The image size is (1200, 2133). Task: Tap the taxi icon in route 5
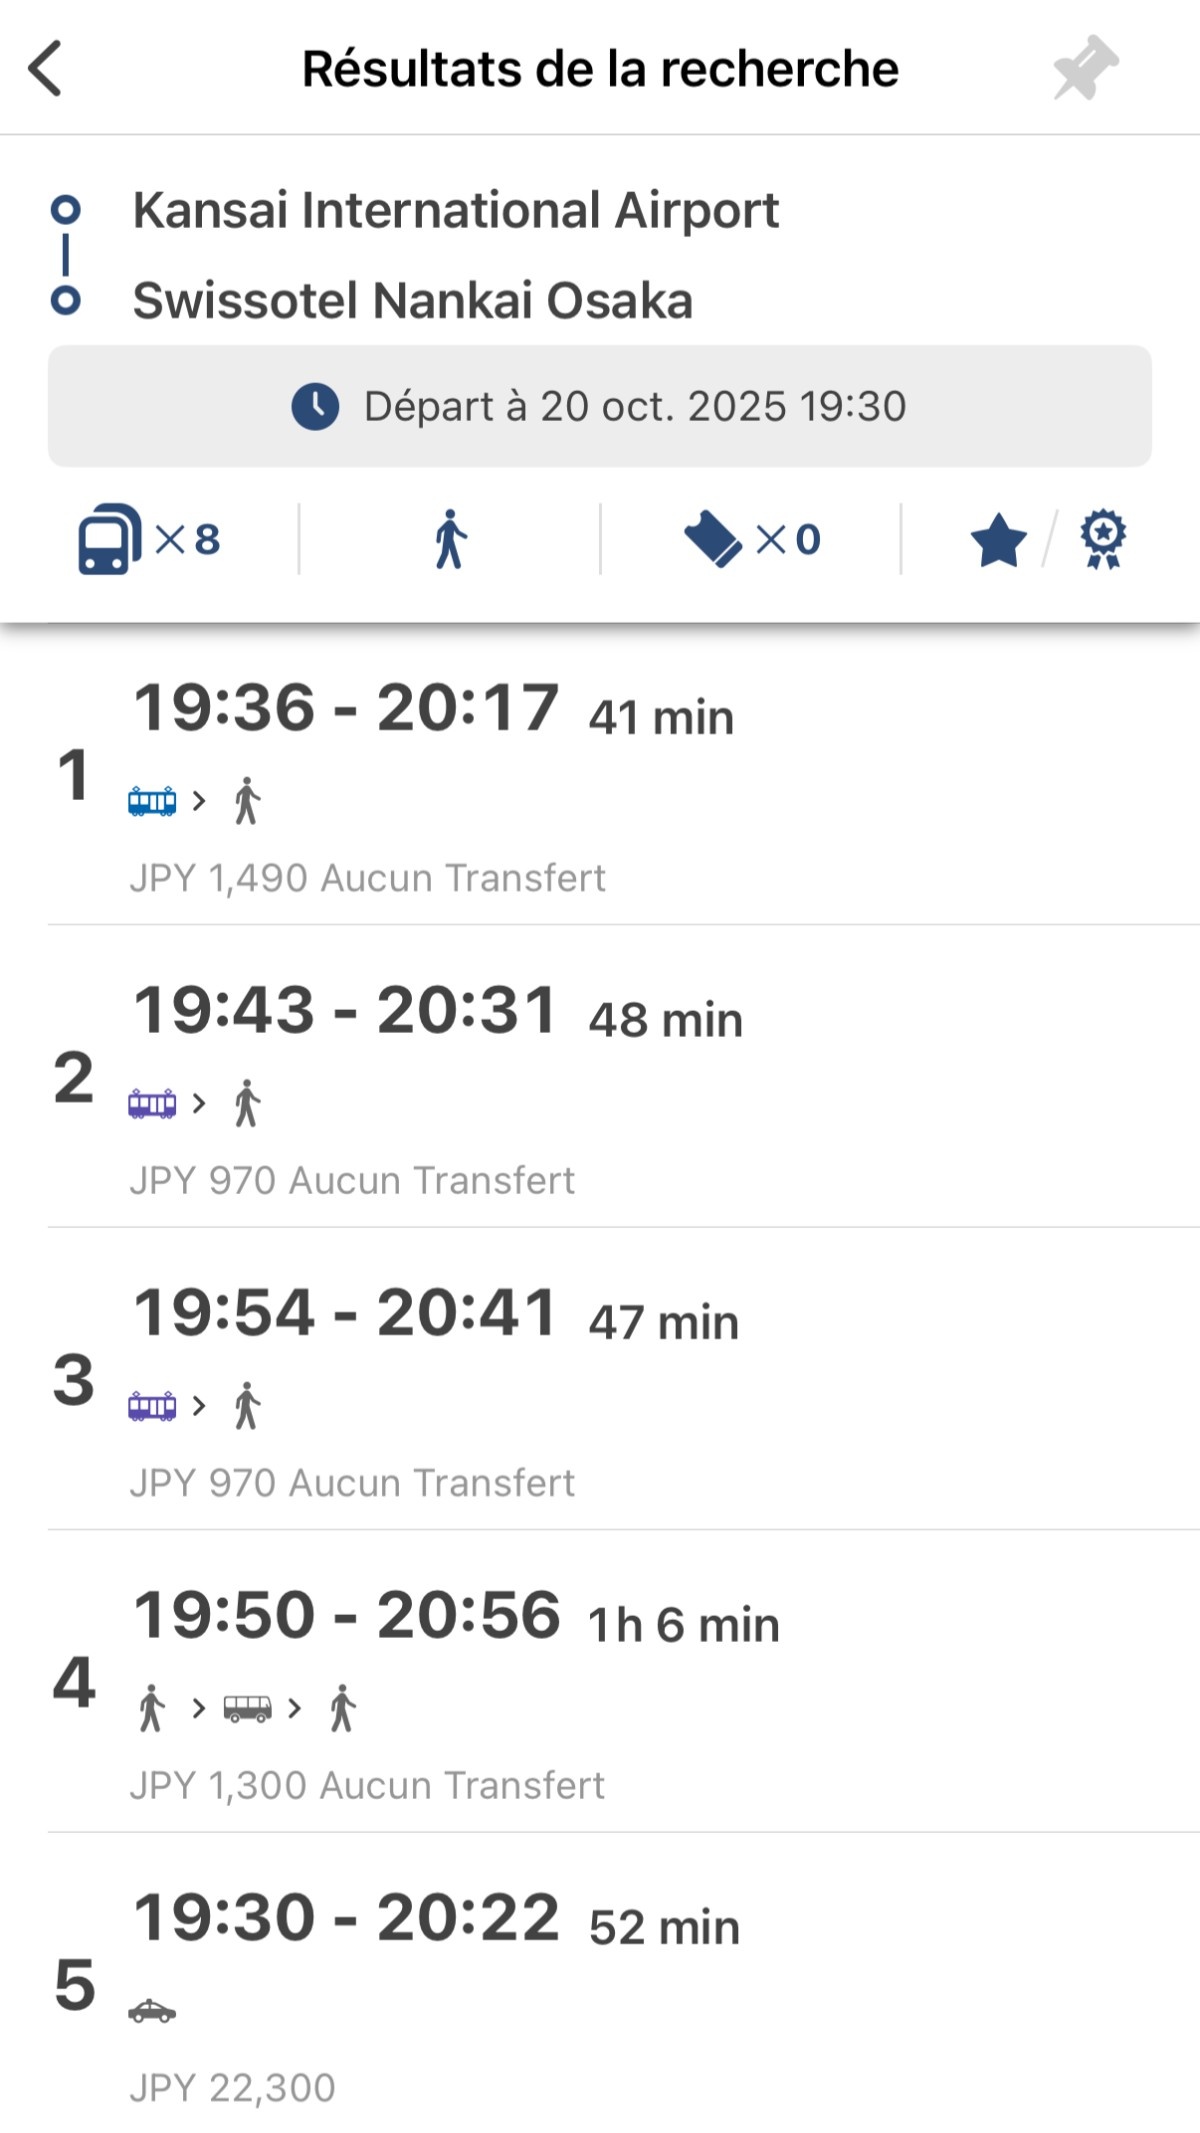pos(152,2011)
